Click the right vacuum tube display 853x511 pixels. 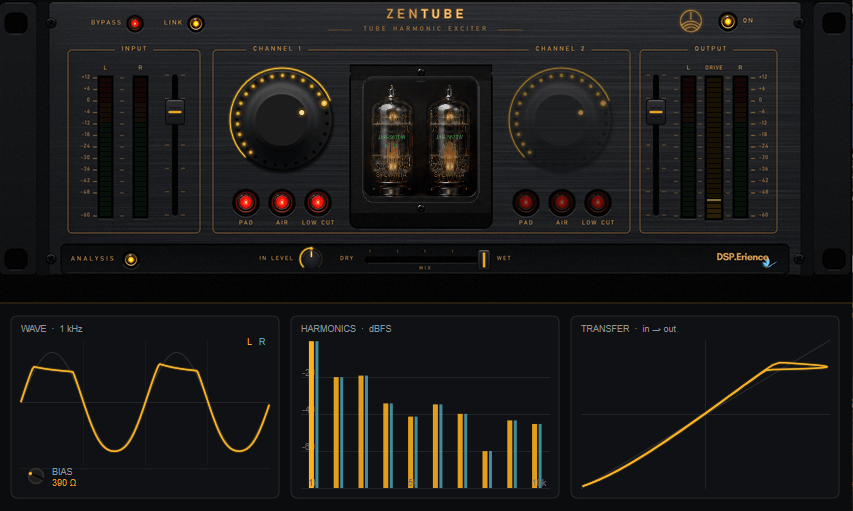click(x=450, y=140)
